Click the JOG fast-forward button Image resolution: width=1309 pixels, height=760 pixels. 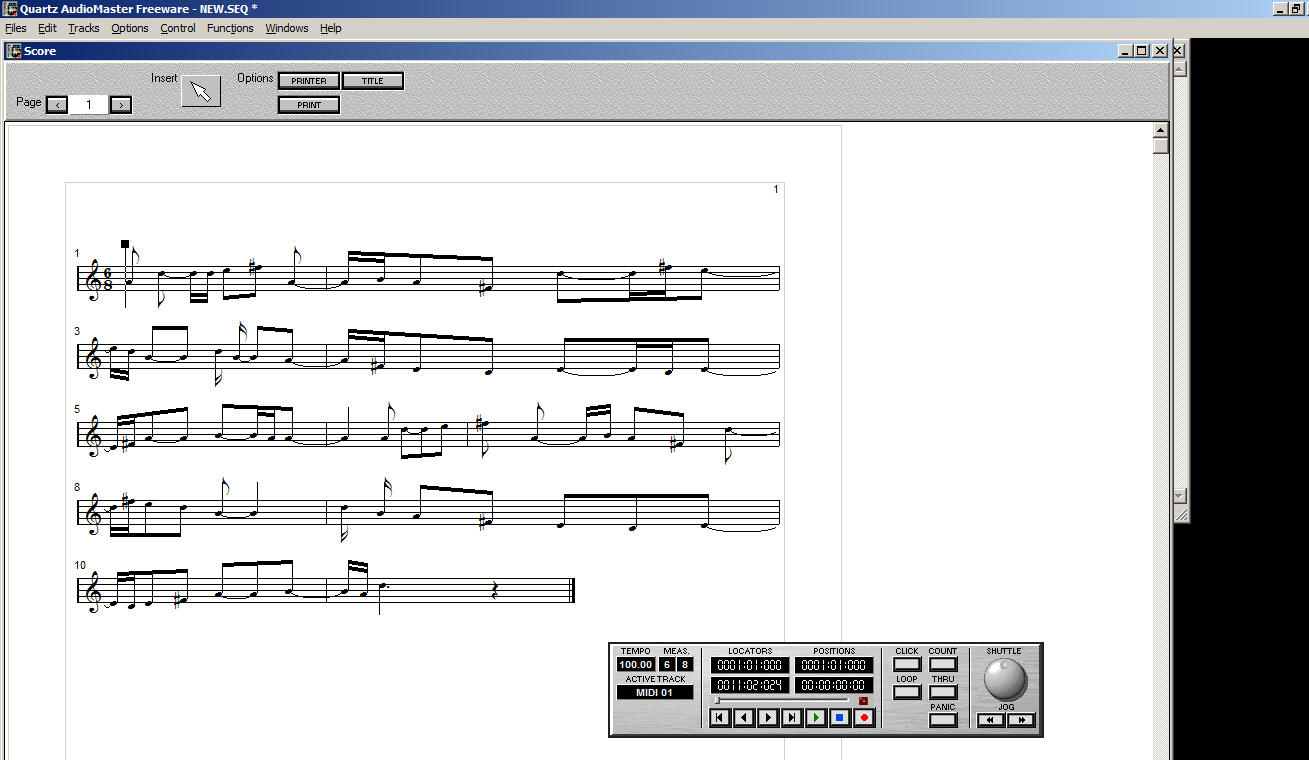1021,720
